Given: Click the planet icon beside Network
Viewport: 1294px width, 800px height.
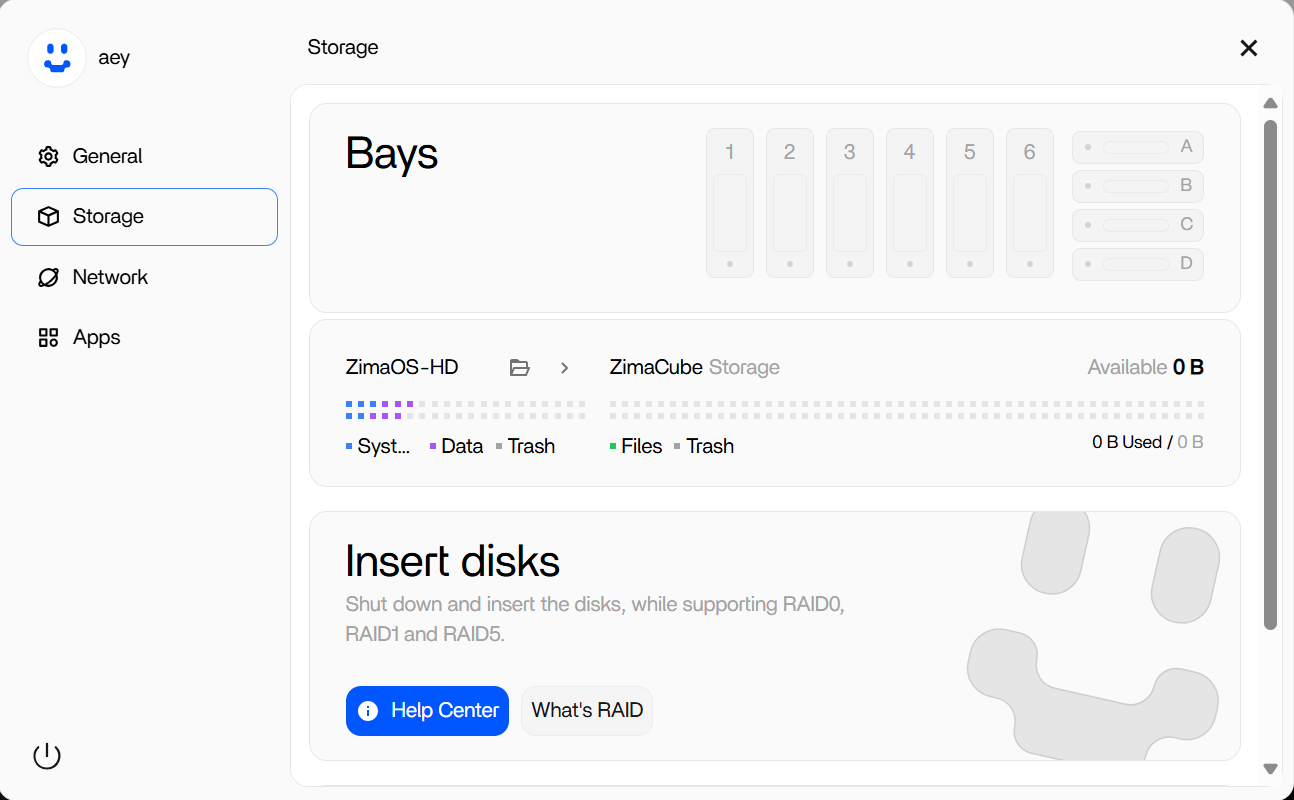Looking at the screenshot, I should point(48,277).
